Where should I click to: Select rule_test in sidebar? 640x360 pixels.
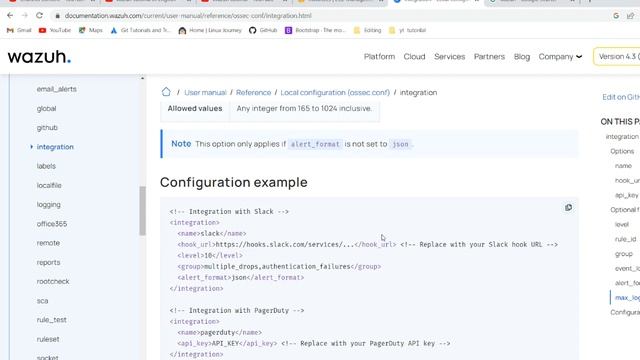click(51, 320)
